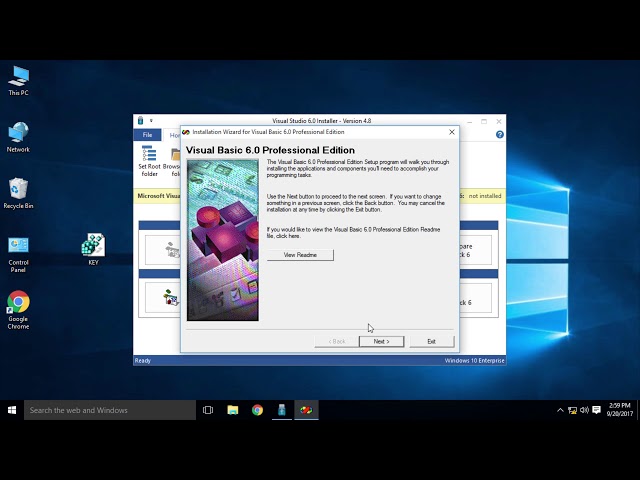Viewport: 640px width, 480px height.
Task: Maximize the Visual Studio 6.0 Installer window
Action: pos(484,121)
